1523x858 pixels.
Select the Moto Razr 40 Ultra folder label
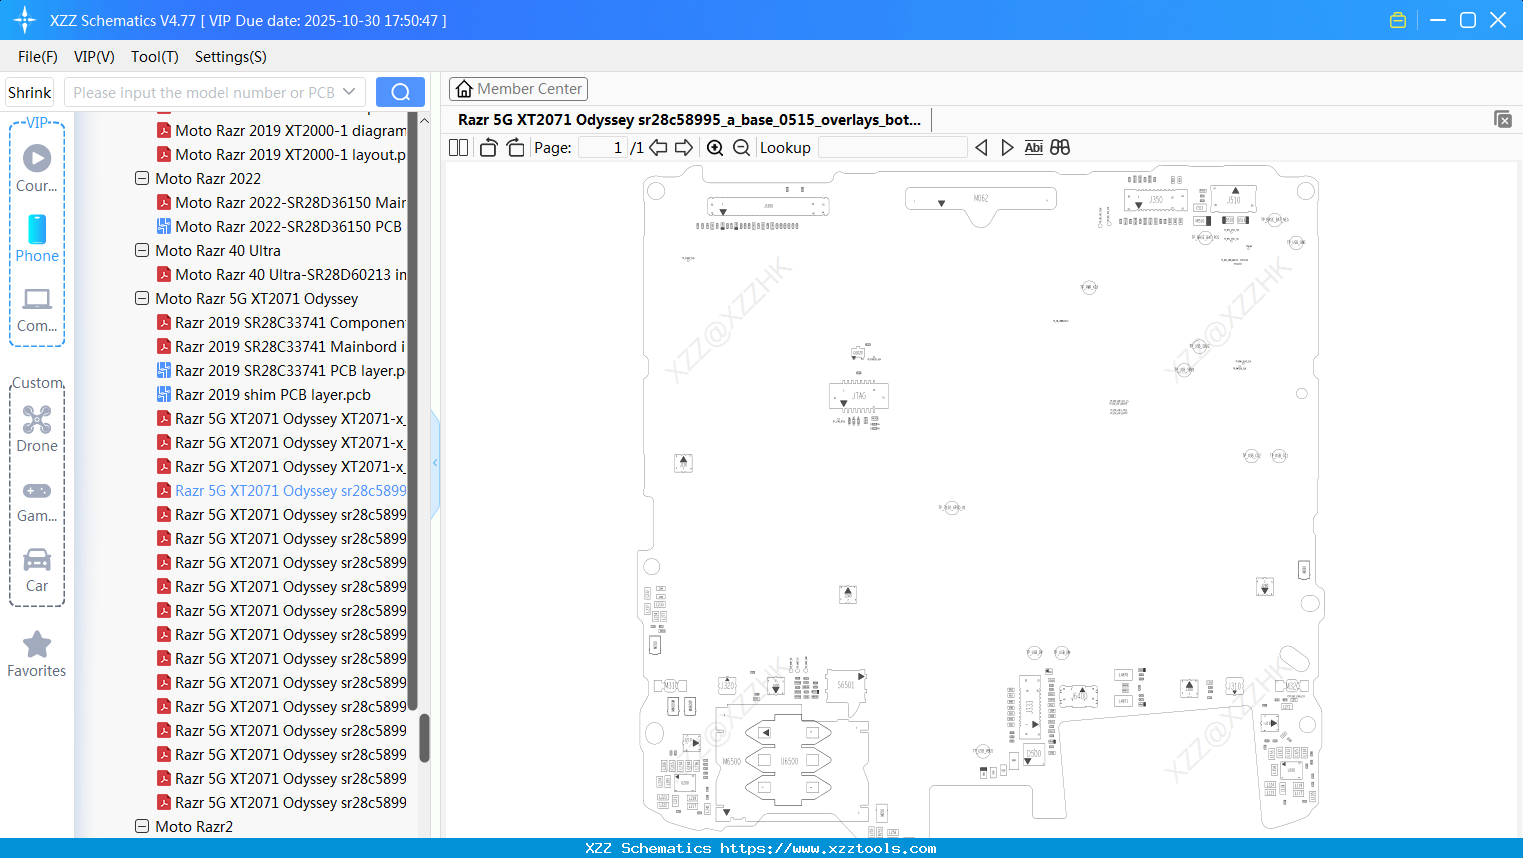point(218,251)
